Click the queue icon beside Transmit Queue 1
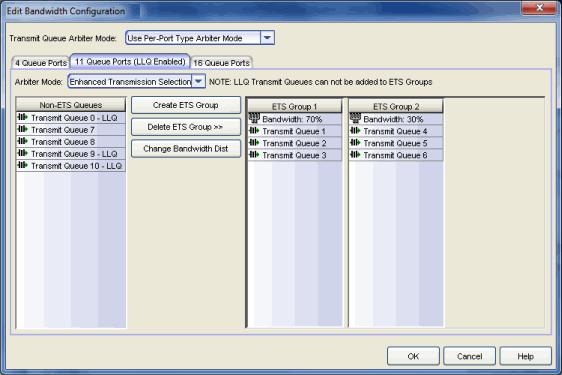 click(254, 131)
